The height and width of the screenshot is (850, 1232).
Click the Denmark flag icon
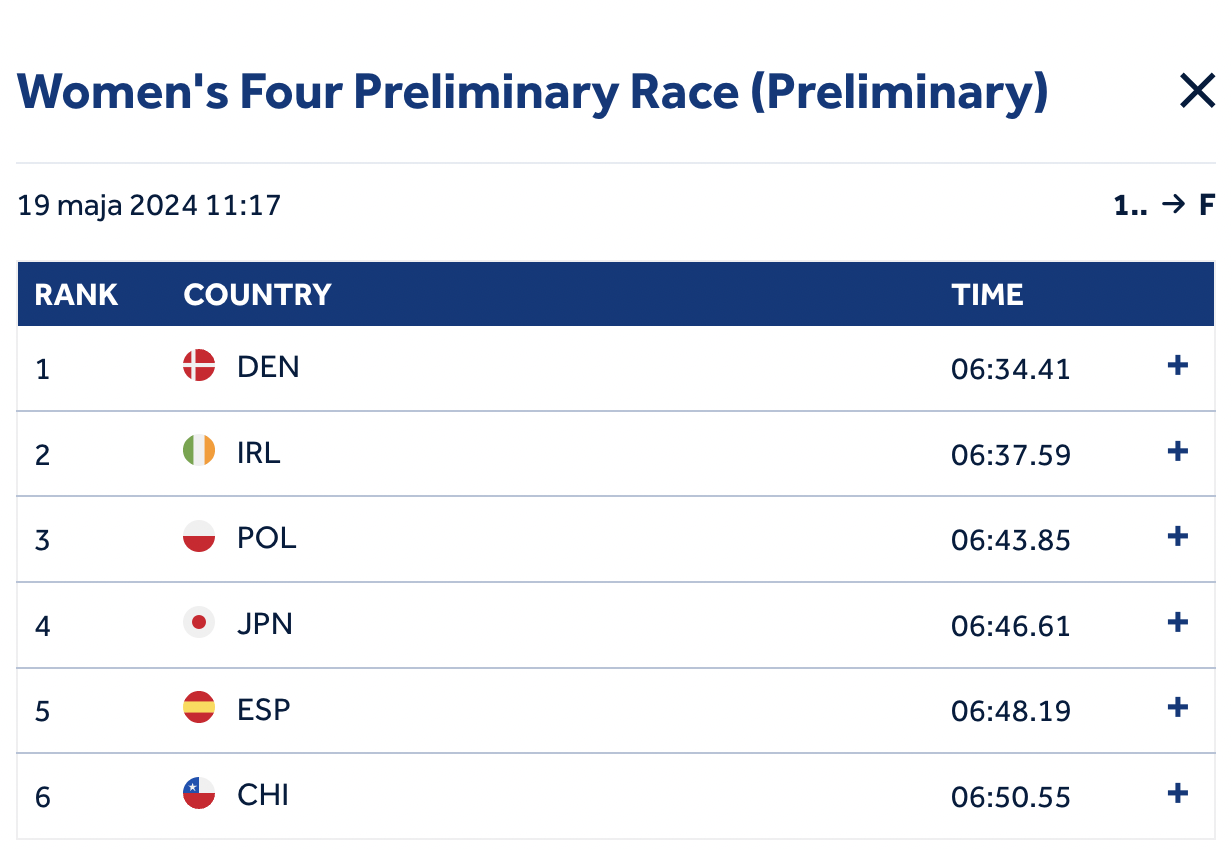coord(199,366)
